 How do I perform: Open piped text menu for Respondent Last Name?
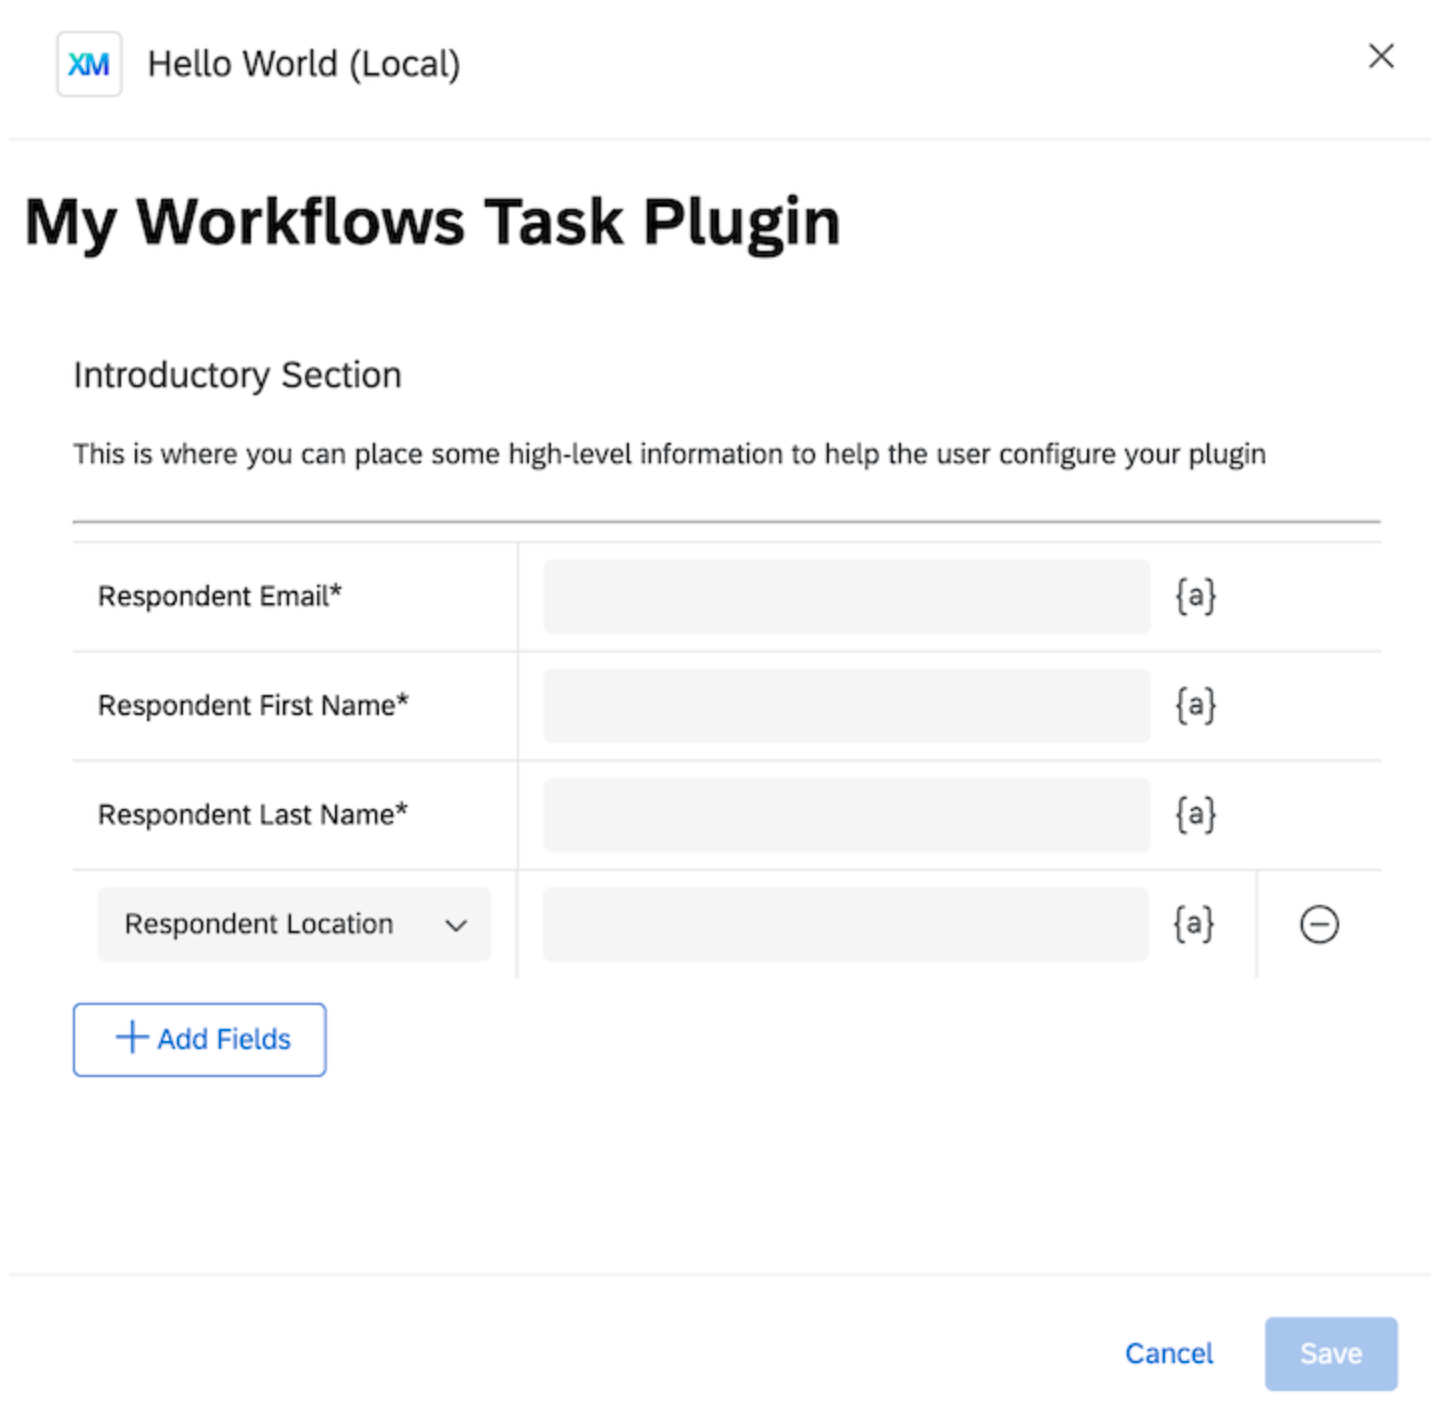1195,814
